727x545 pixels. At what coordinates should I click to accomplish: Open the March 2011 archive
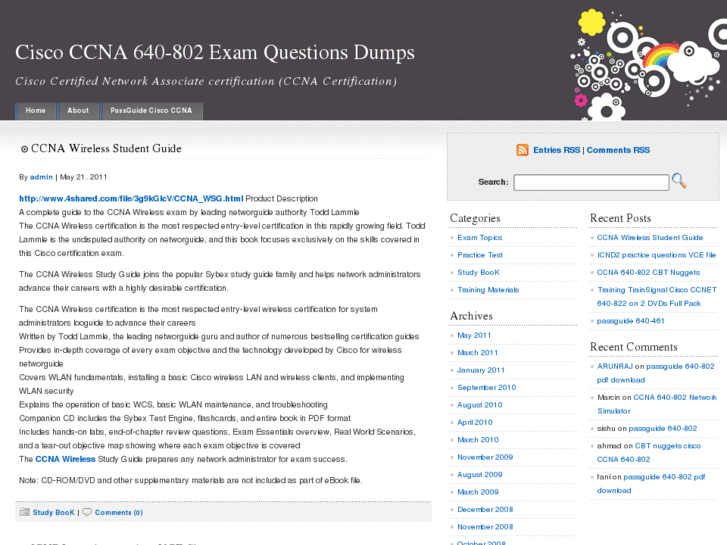pyautogui.click(x=478, y=353)
